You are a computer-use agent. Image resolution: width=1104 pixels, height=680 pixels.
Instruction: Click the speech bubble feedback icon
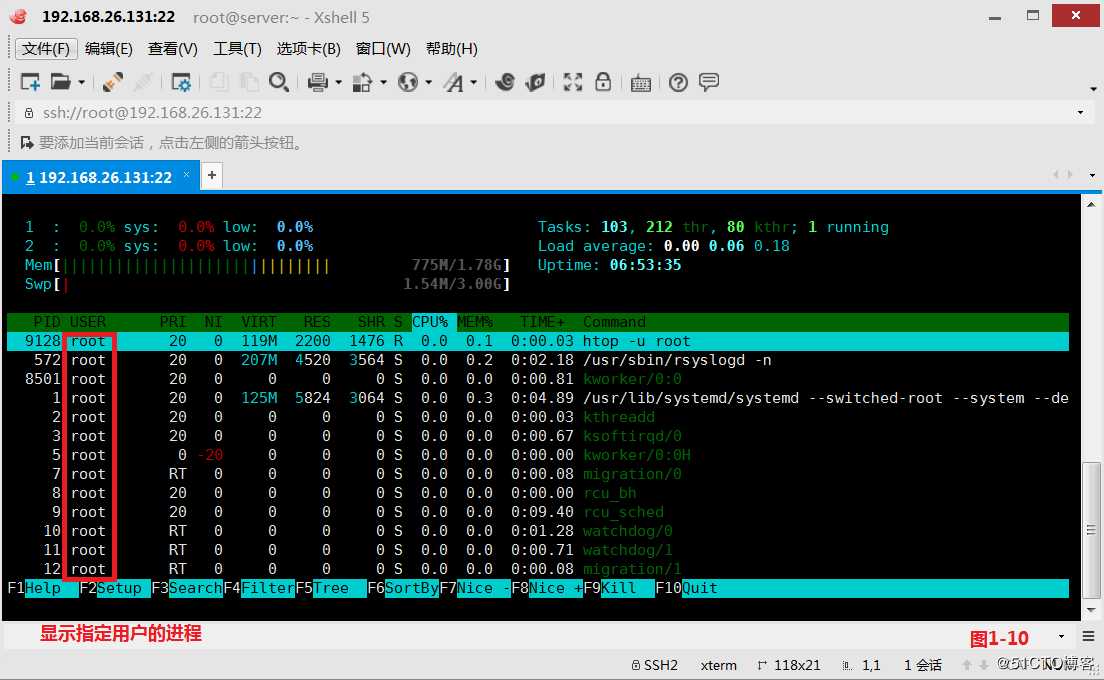(709, 82)
